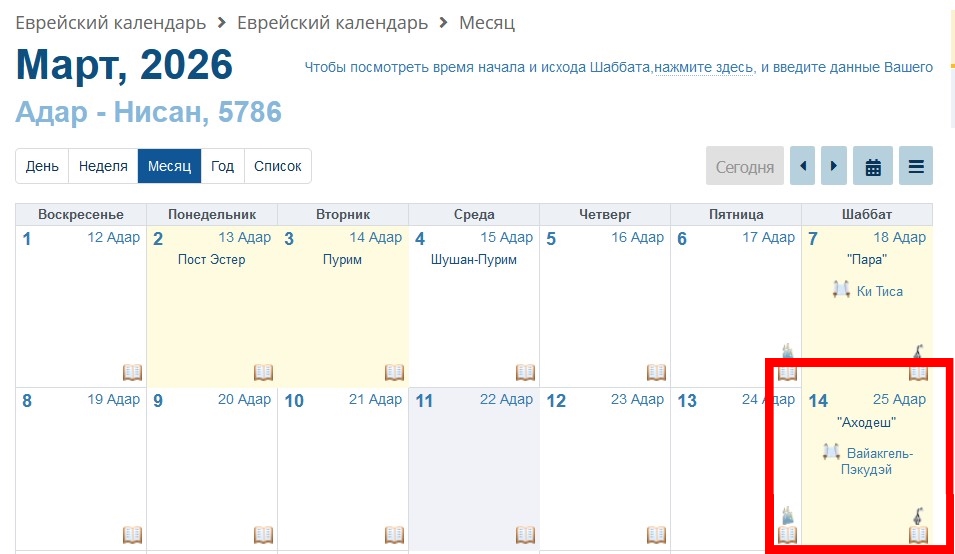Image resolution: width=955 pixels, height=554 pixels.
Task: Open the hamburger menu beside calendar icon
Action: pyautogui.click(x=915, y=167)
